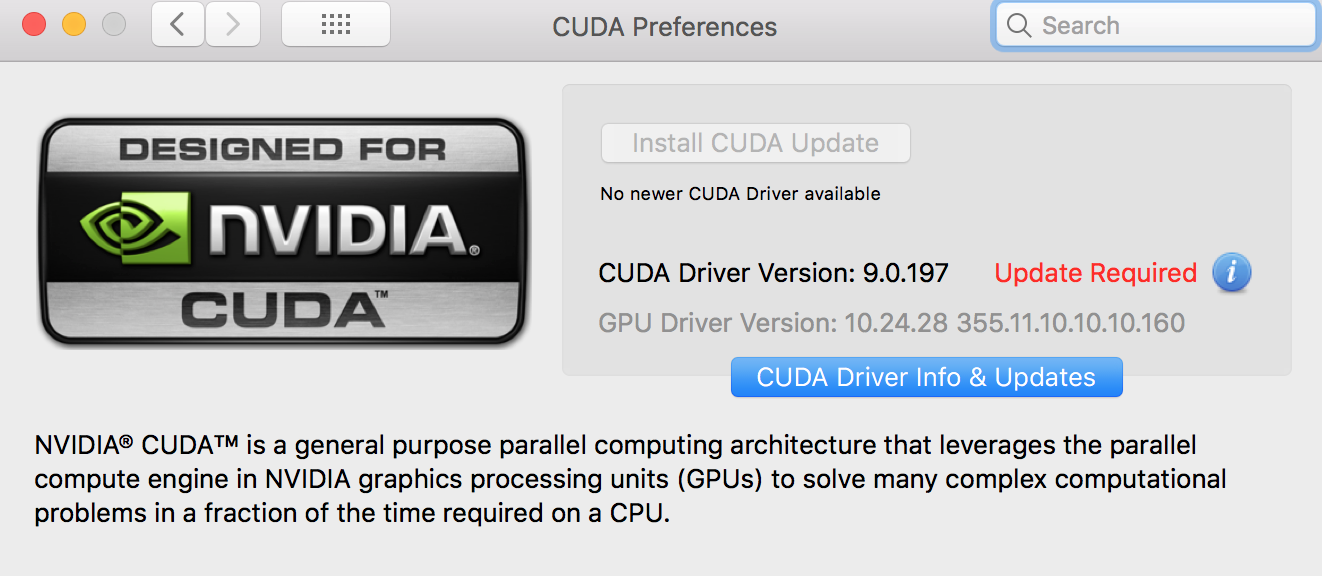
Task: Open CUDA Driver Info & Updates
Action: [x=926, y=377]
